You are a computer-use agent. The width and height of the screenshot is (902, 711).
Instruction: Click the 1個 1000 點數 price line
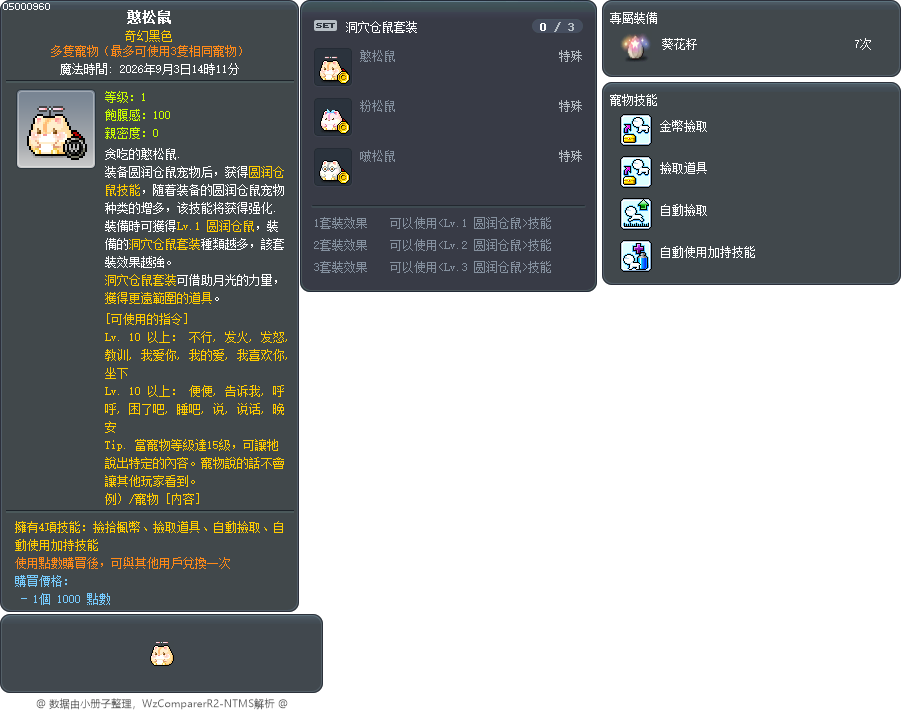pos(65,599)
